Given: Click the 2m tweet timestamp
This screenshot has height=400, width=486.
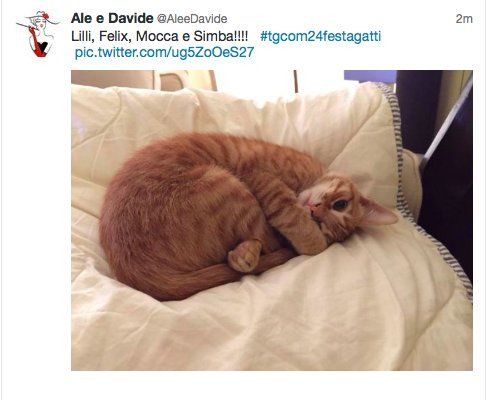Looking at the screenshot, I should pos(464,19).
